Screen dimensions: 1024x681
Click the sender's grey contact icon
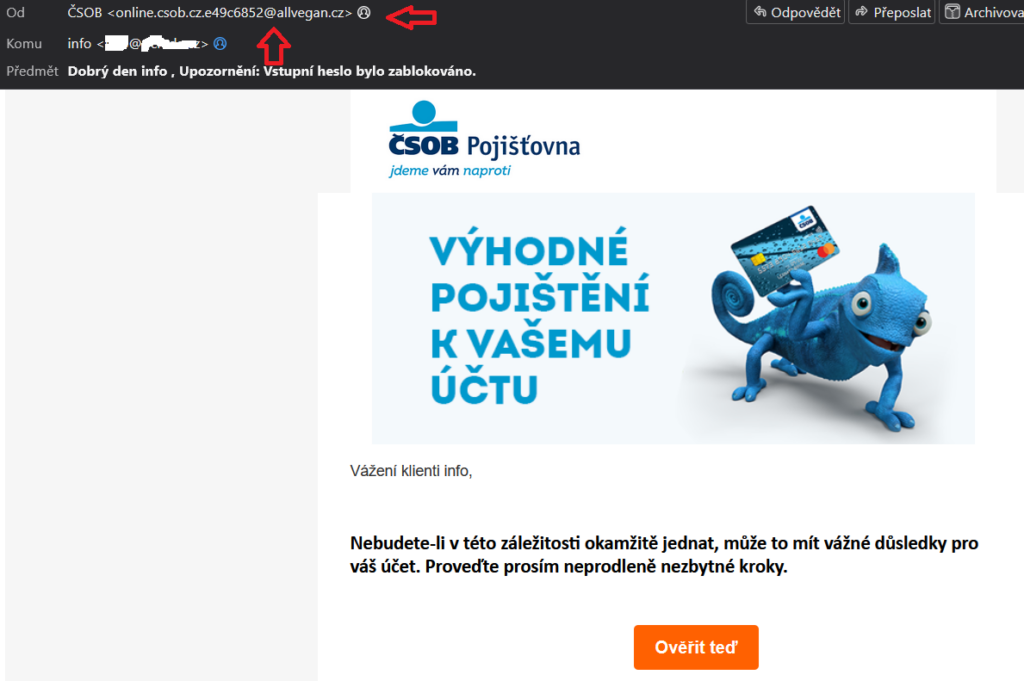pos(364,12)
